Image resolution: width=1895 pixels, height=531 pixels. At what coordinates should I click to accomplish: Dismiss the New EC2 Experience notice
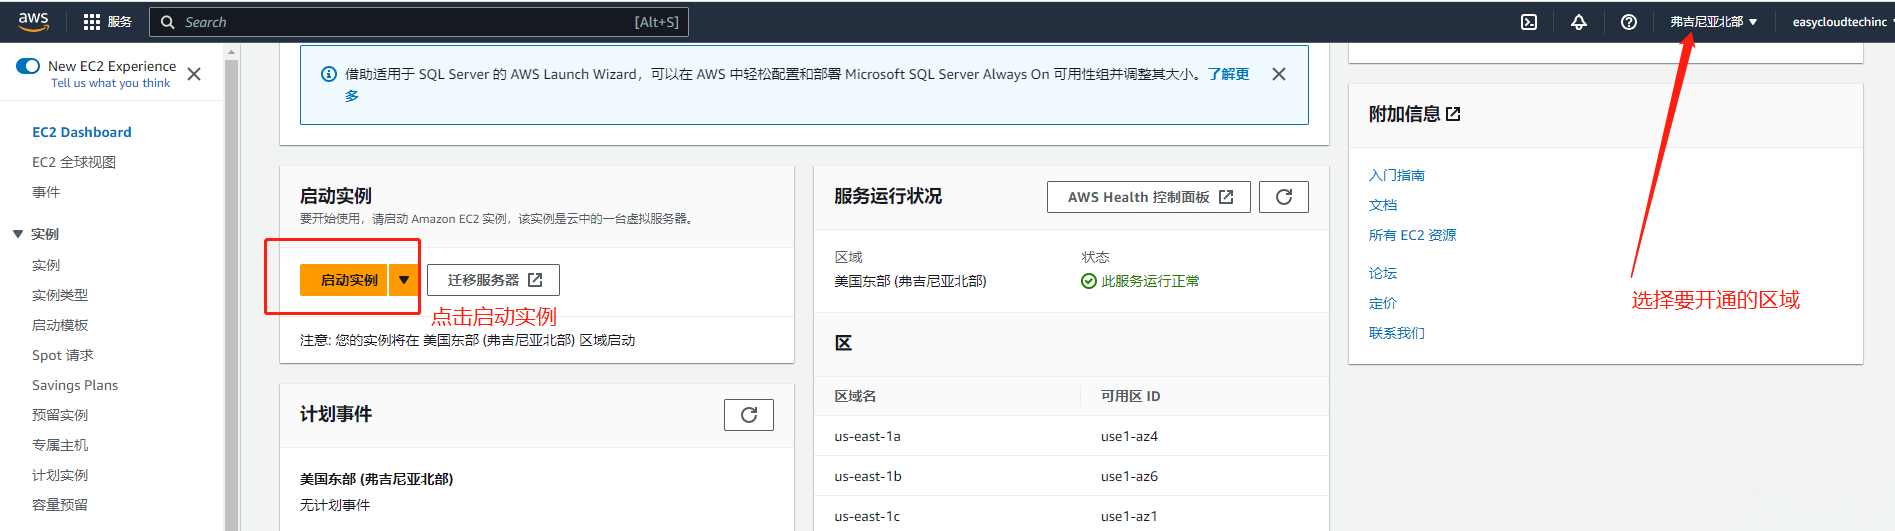point(194,74)
